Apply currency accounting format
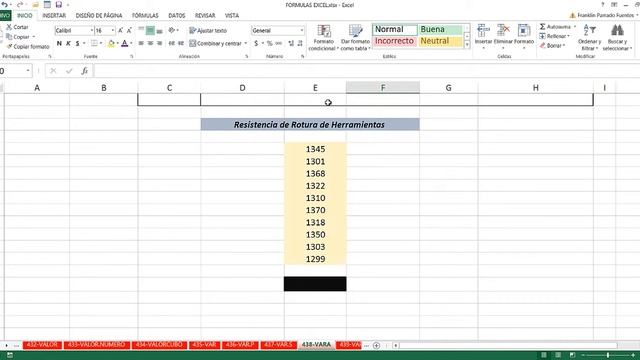Image resolution: width=640 pixels, height=360 pixels. pos(256,43)
